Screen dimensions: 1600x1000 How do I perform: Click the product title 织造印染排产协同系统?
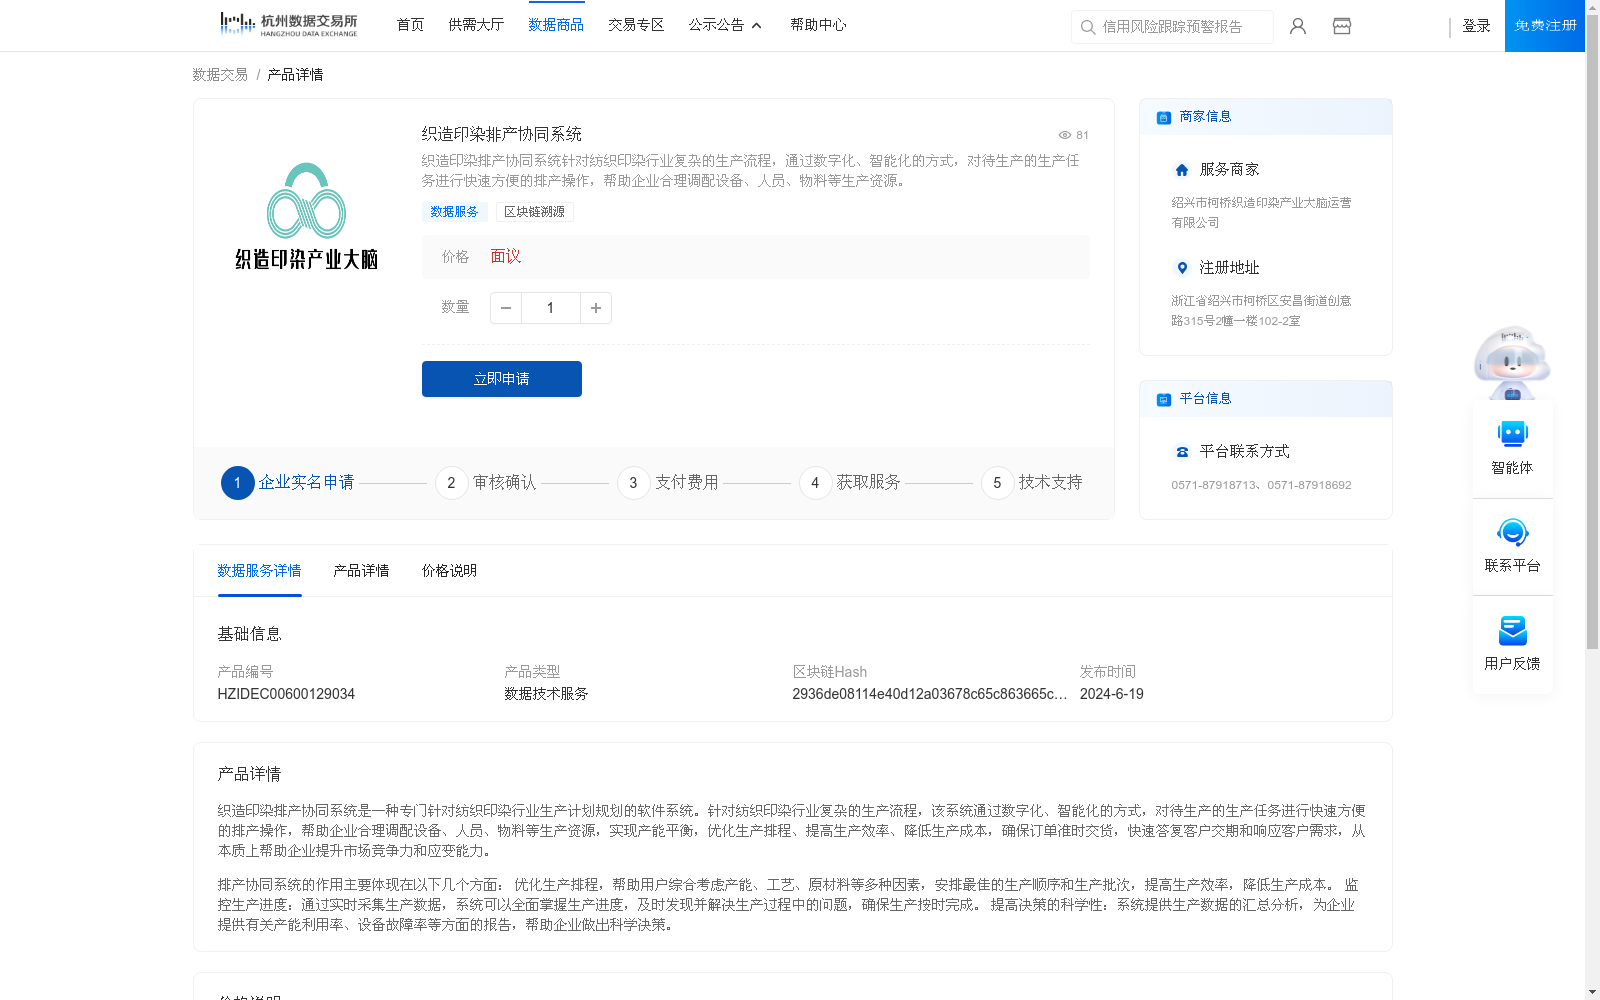(501, 134)
